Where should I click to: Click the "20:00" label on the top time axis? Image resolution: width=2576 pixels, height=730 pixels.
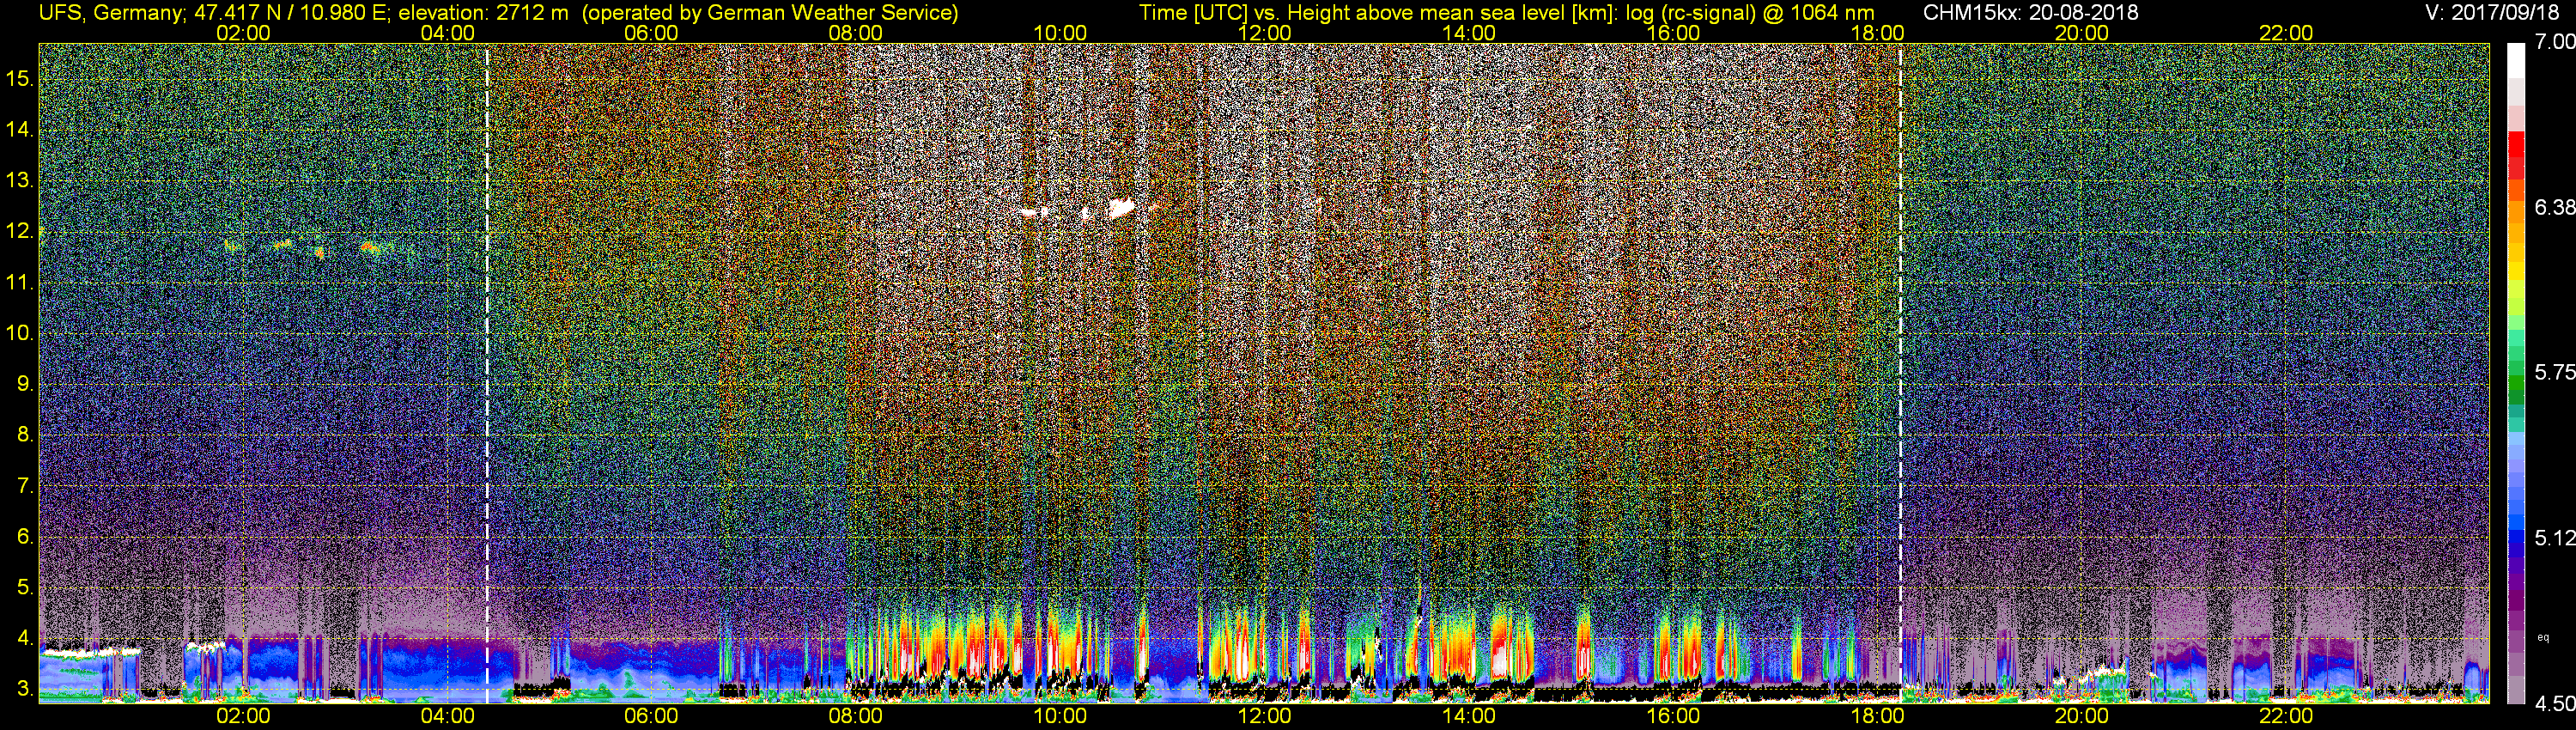(2082, 33)
